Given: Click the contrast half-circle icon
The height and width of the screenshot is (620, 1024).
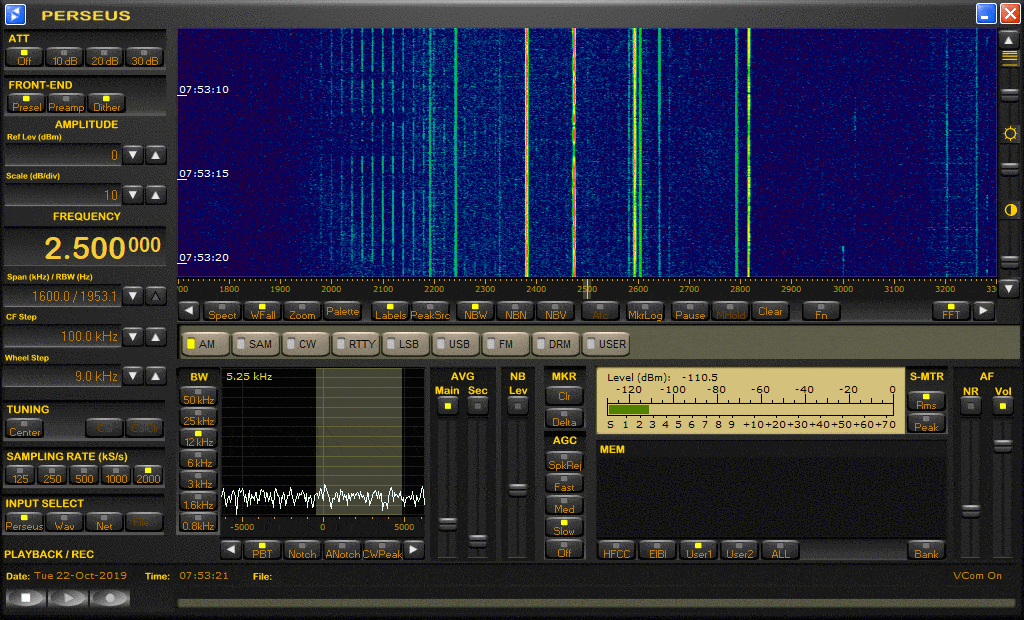Looking at the screenshot, I should tap(1010, 210).
